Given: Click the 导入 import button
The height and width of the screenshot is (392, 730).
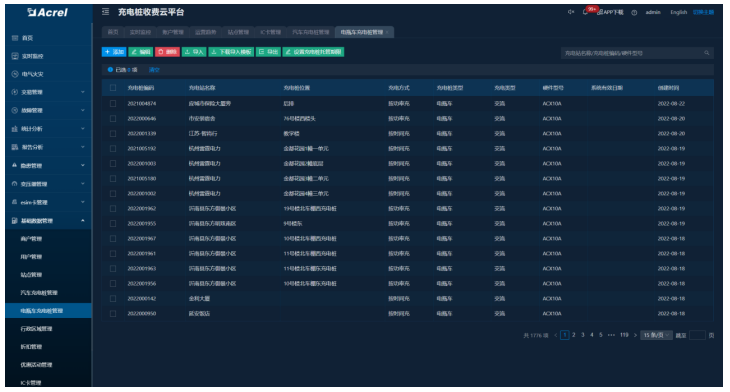Looking at the screenshot, I should click(x=194, y=52).
